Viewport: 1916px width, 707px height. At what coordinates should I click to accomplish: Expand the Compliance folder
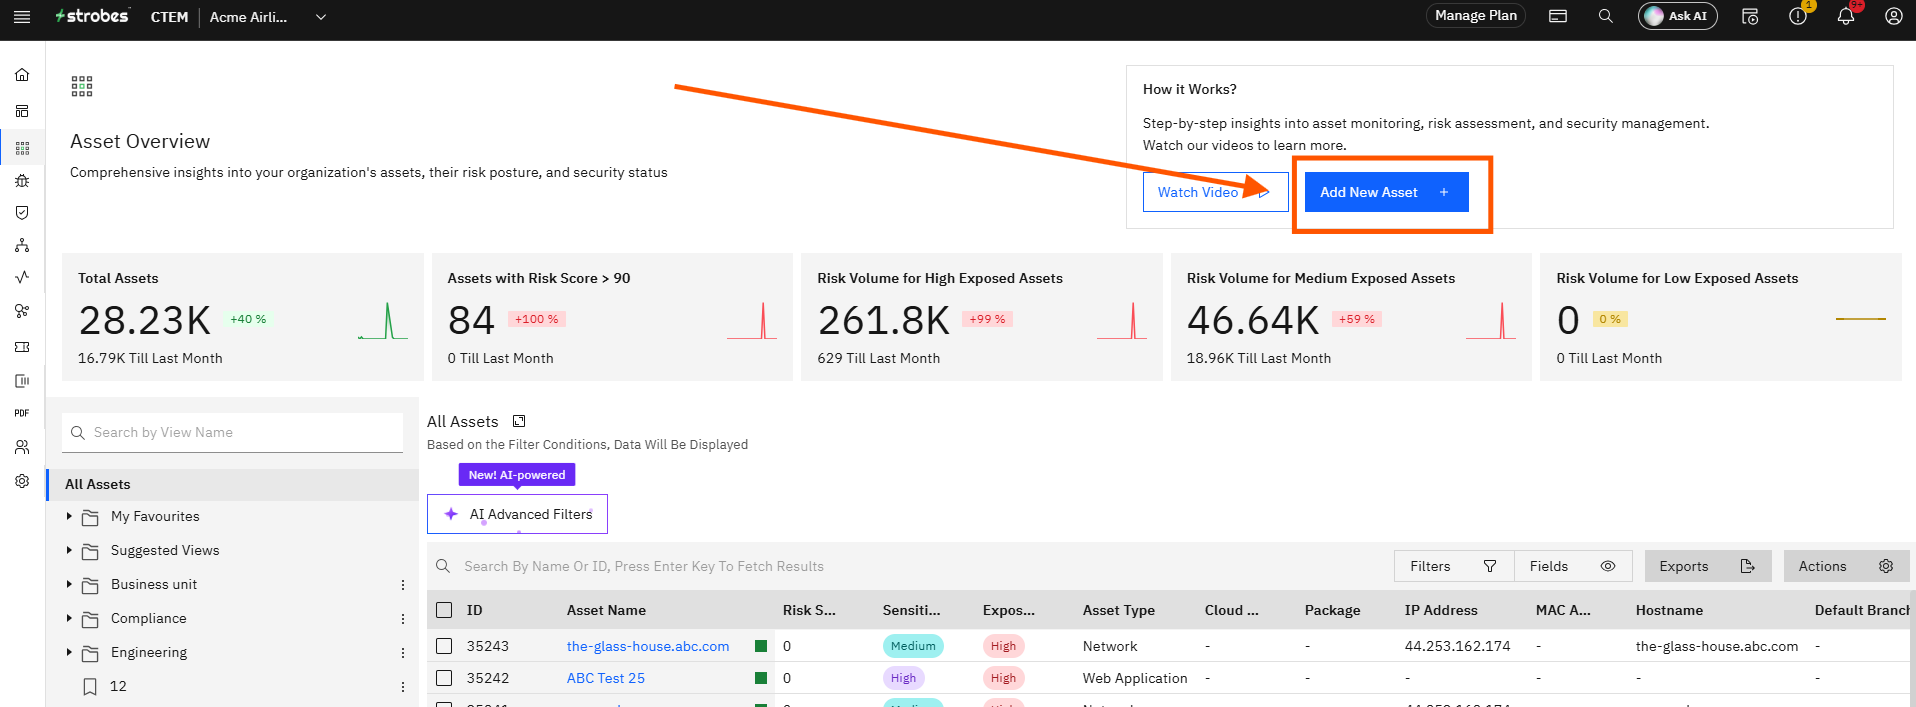69,618
